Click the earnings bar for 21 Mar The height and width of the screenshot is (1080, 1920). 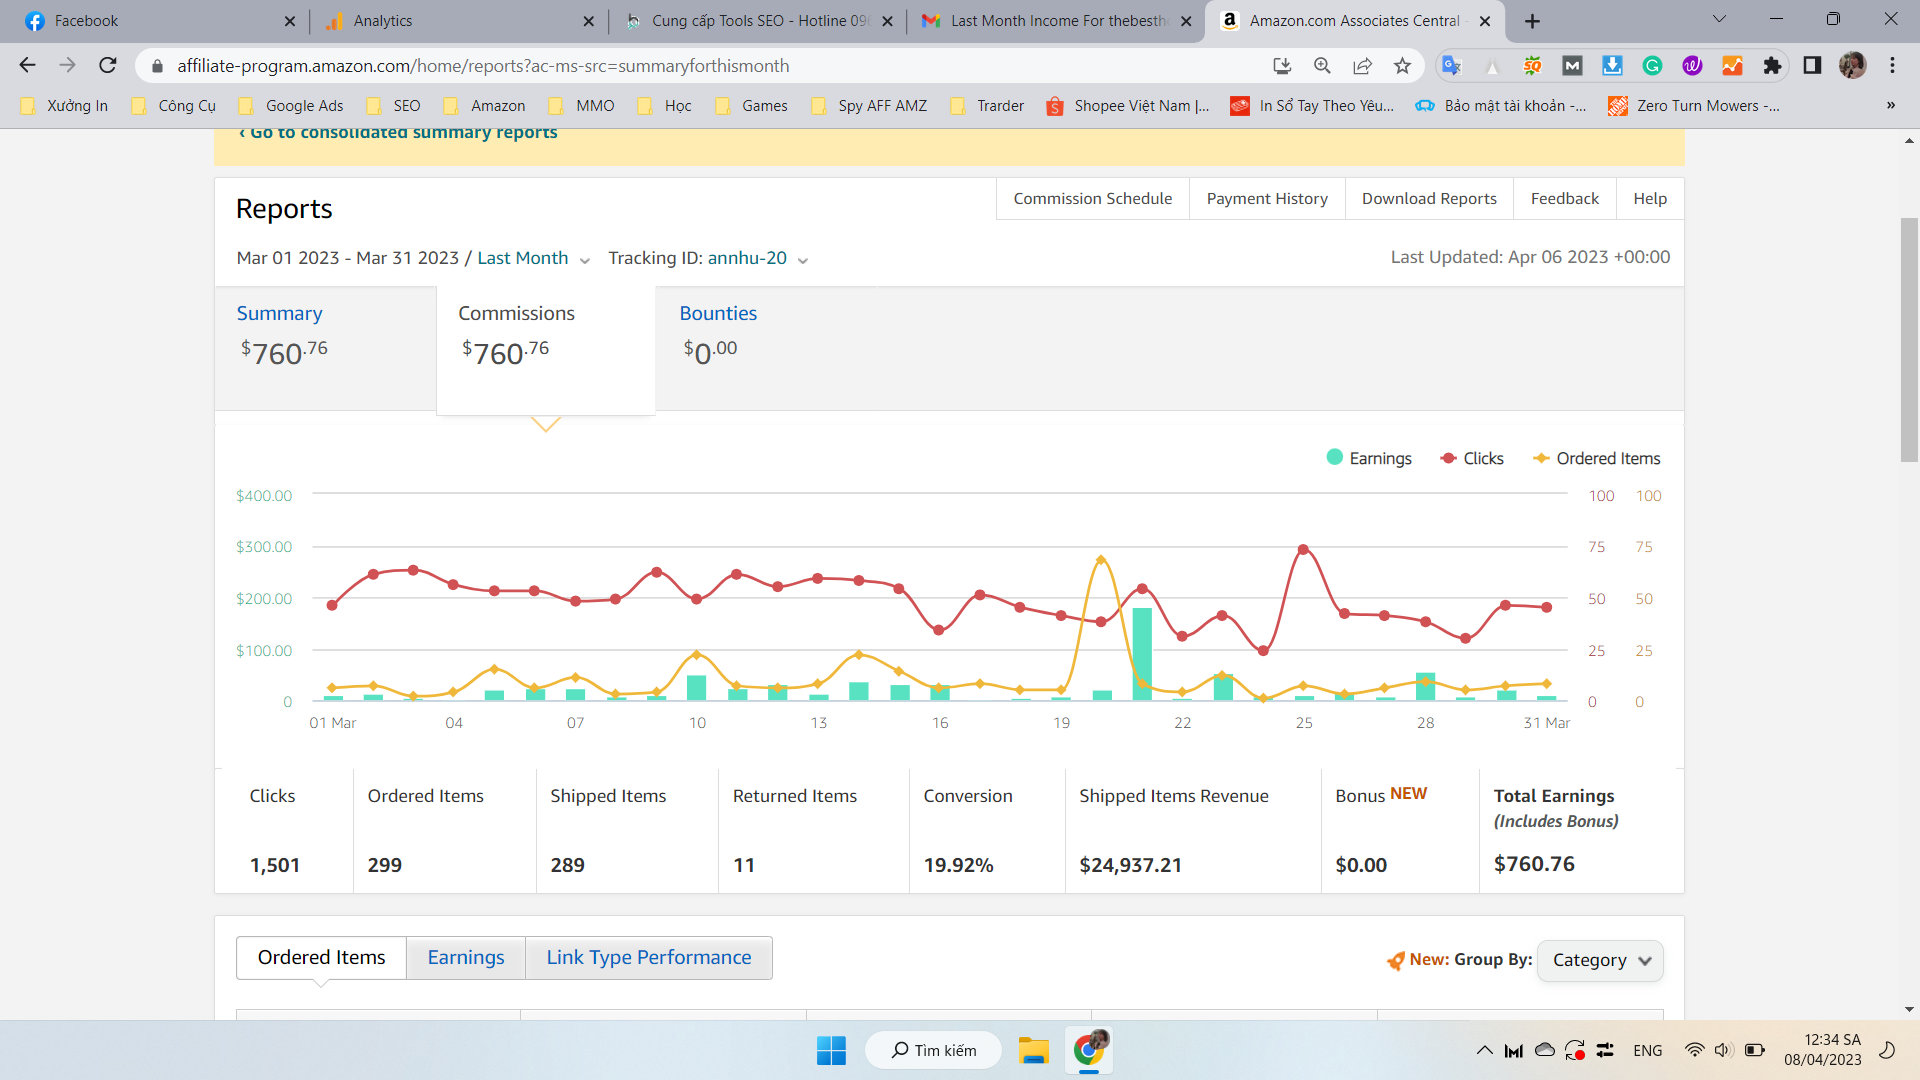pos(1142,654)
